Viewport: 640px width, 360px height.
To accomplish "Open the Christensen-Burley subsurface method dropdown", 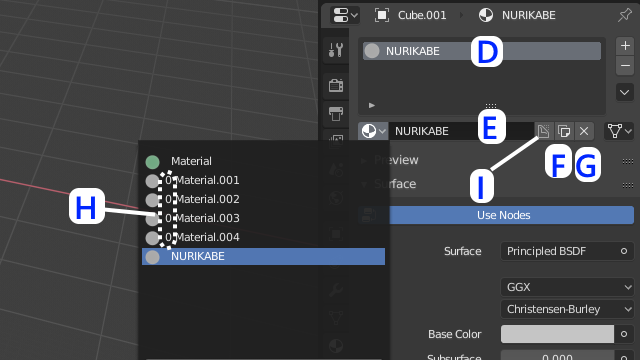I will coord(567,309).
